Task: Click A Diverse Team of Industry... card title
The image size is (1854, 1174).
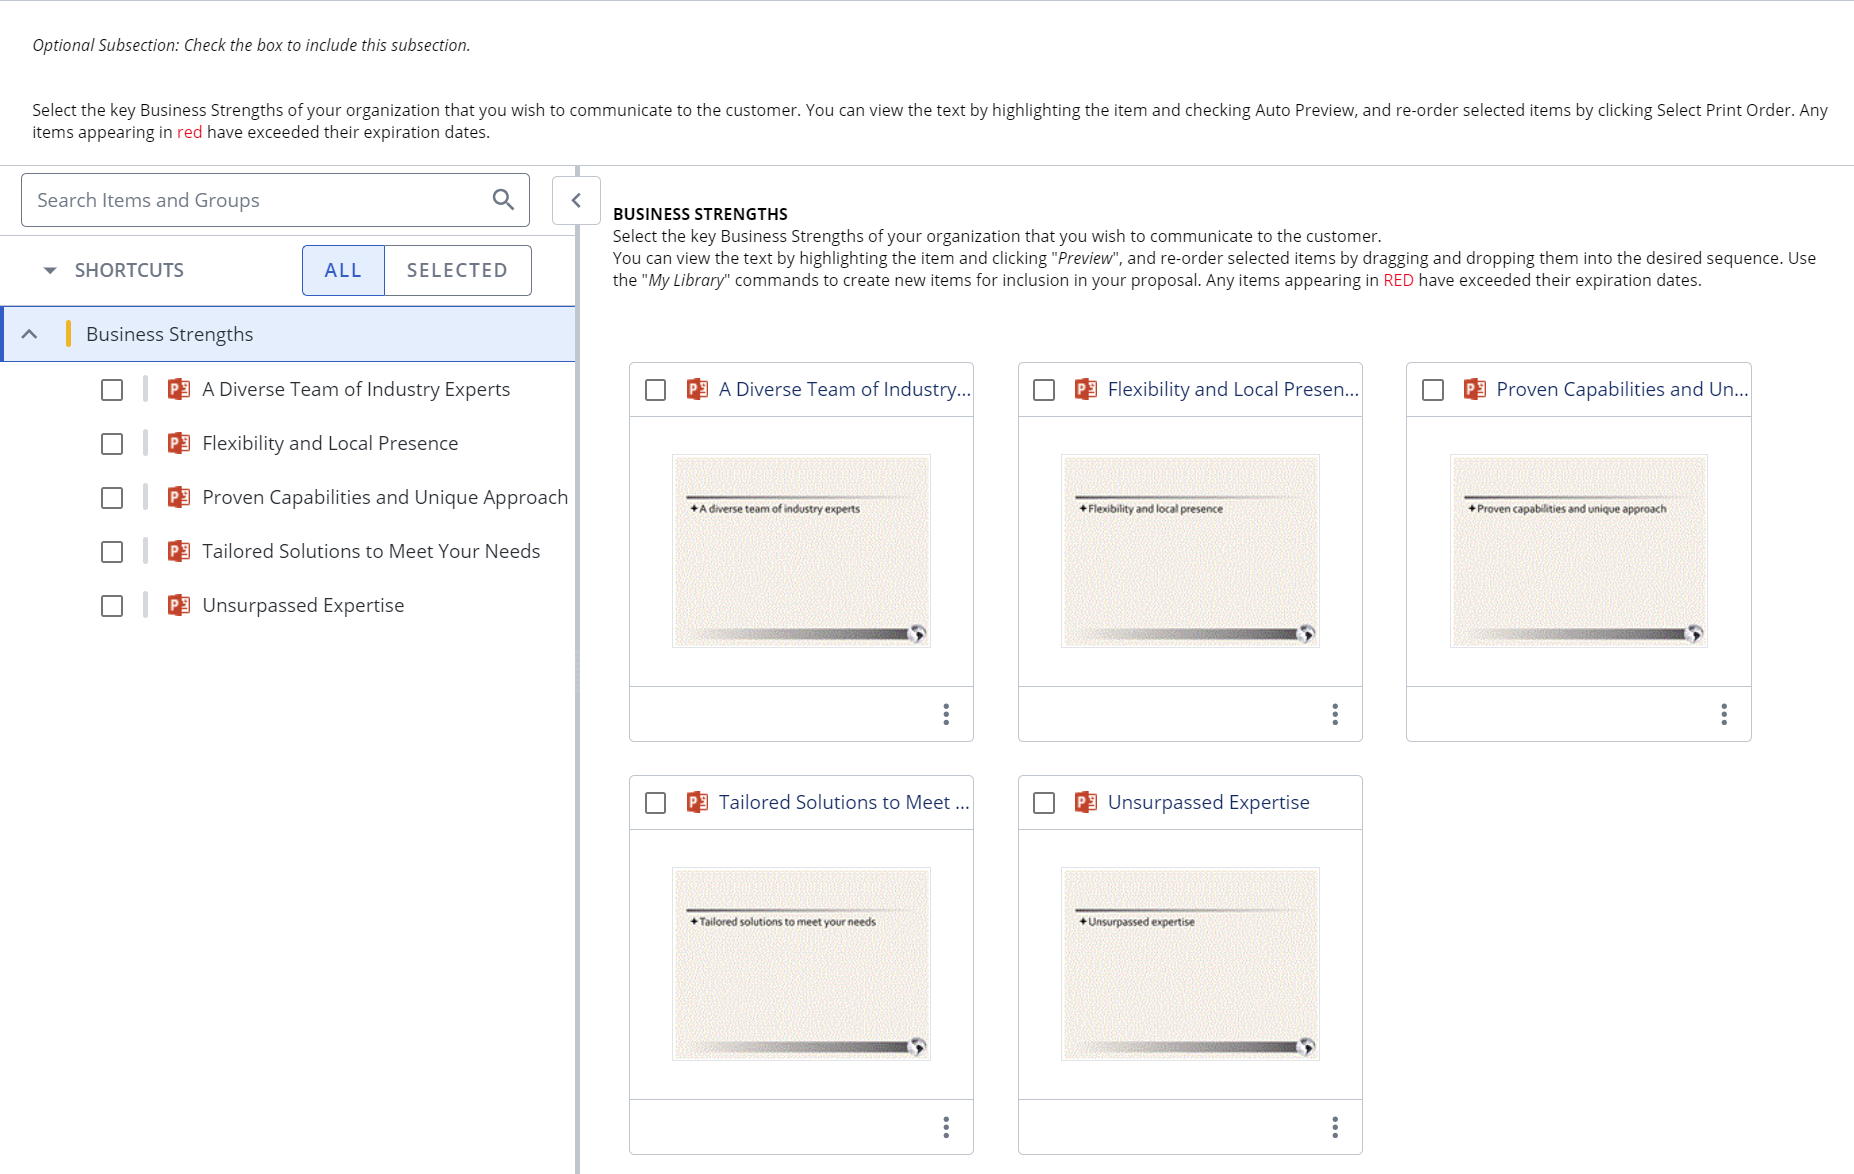Action: 845,389
